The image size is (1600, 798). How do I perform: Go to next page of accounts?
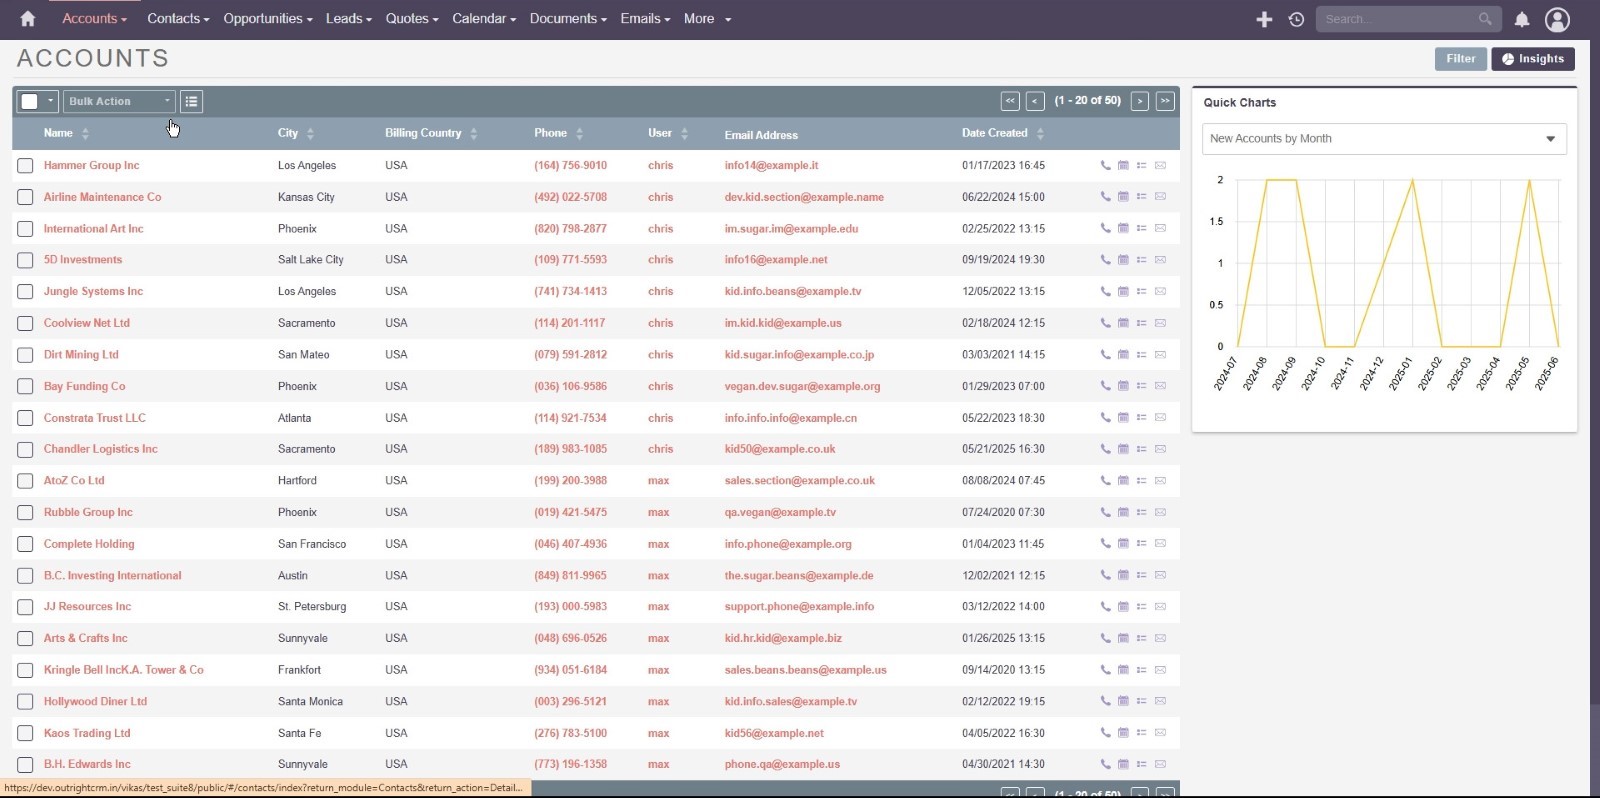[x=1140, y=101]
